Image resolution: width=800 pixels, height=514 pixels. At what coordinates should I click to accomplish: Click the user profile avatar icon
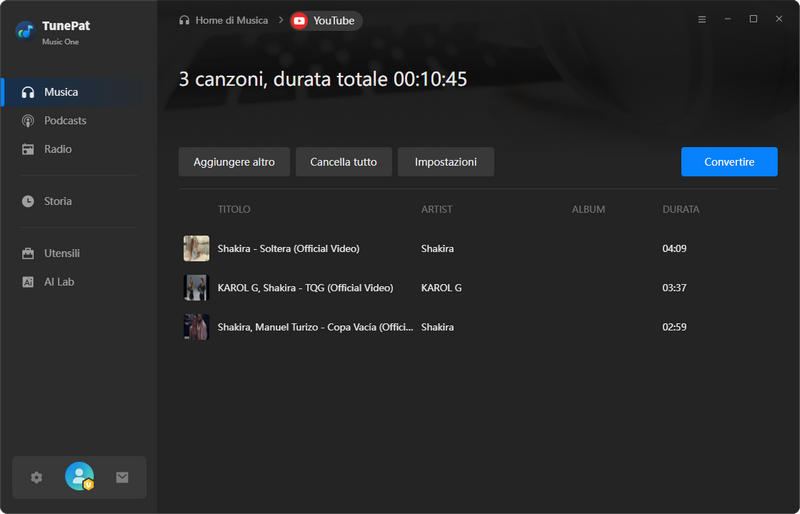[80, 476]
